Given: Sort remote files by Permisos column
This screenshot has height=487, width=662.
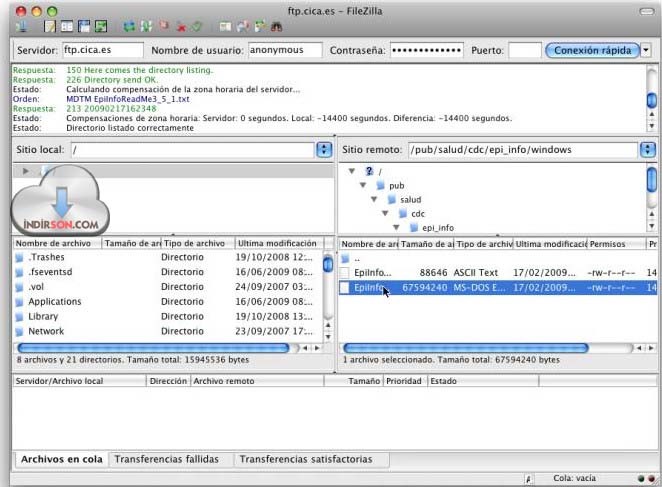Looking at the screenshot, I should 616,244.
